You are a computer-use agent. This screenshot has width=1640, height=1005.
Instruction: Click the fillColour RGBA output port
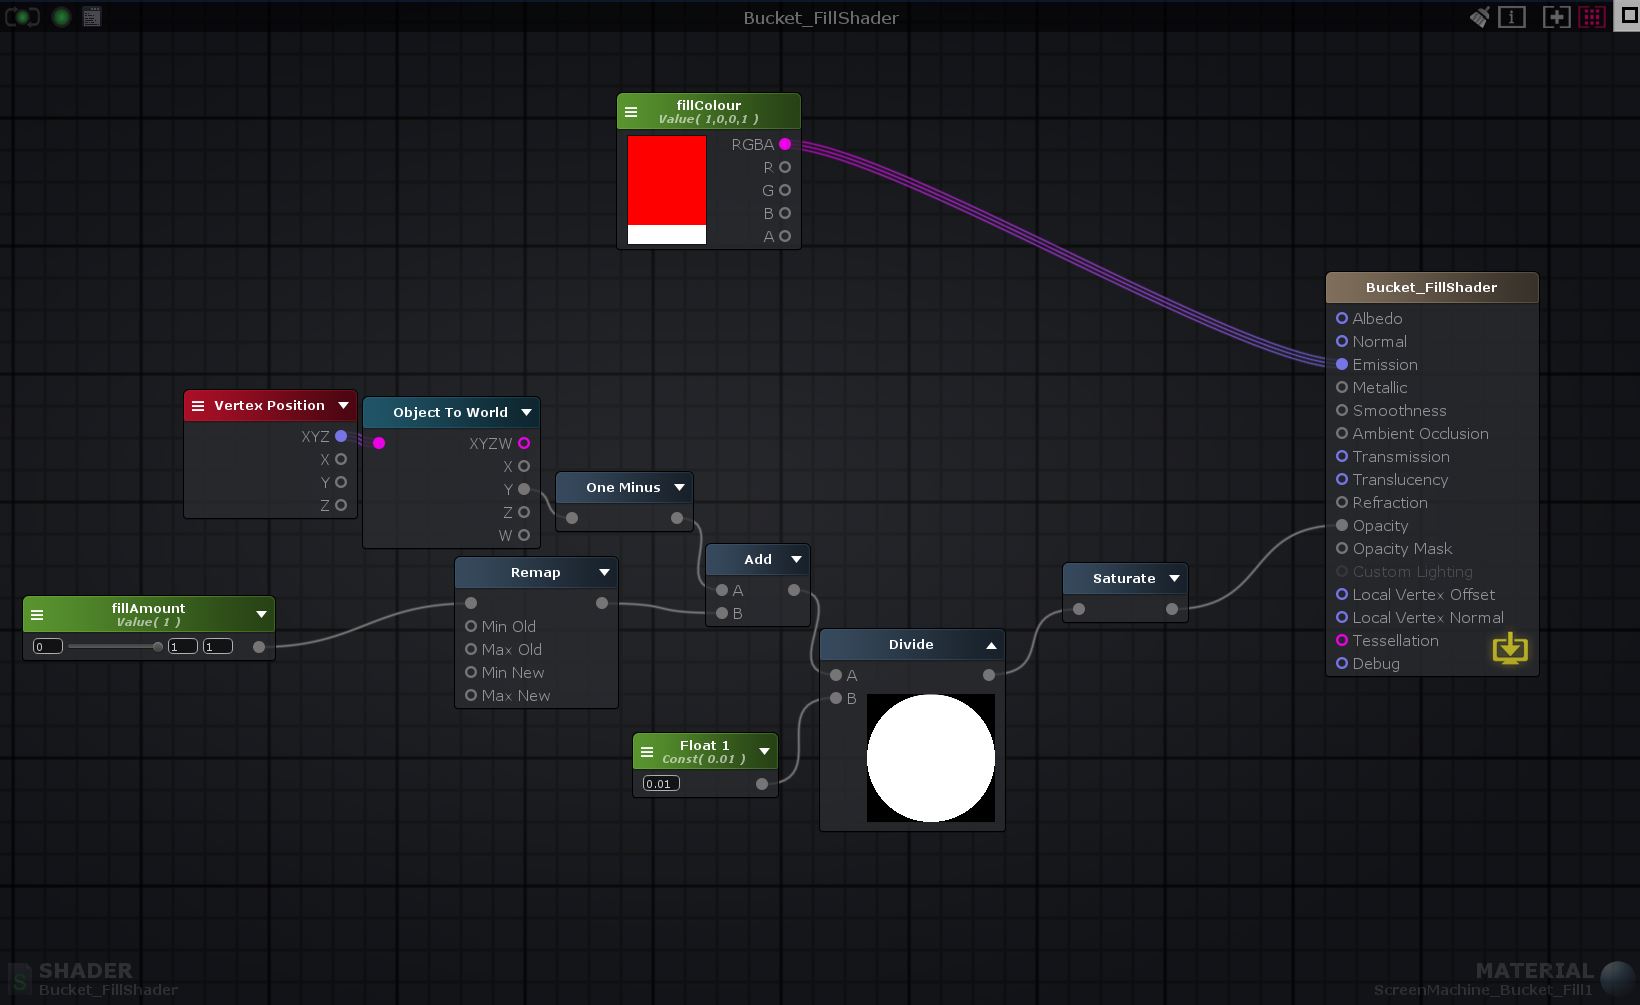[785, 144]
